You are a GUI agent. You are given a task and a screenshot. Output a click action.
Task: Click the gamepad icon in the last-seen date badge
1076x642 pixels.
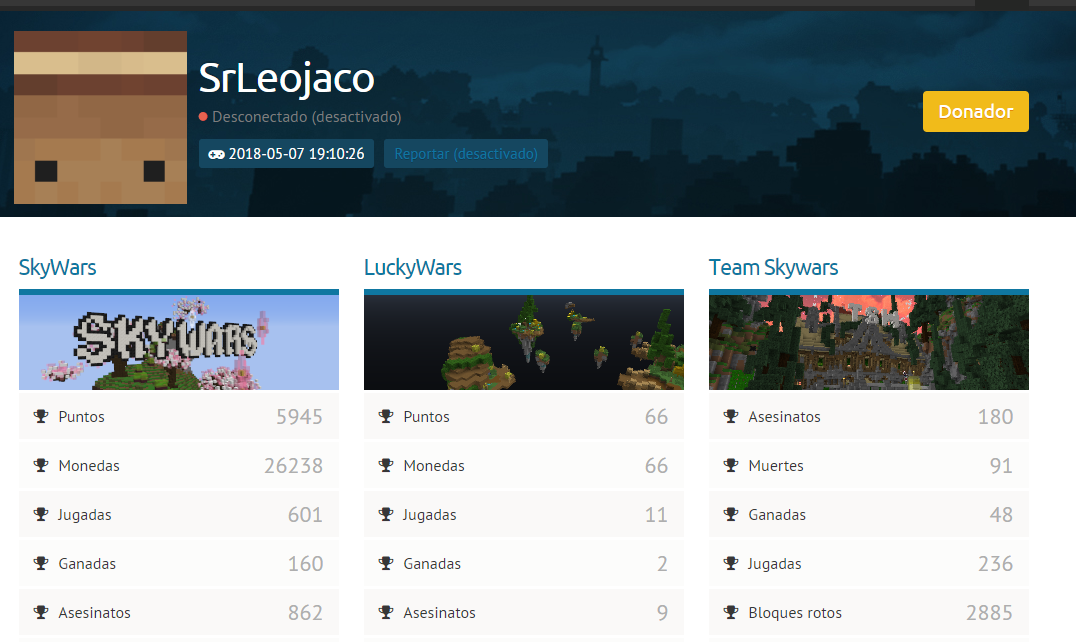pos(216,154)
